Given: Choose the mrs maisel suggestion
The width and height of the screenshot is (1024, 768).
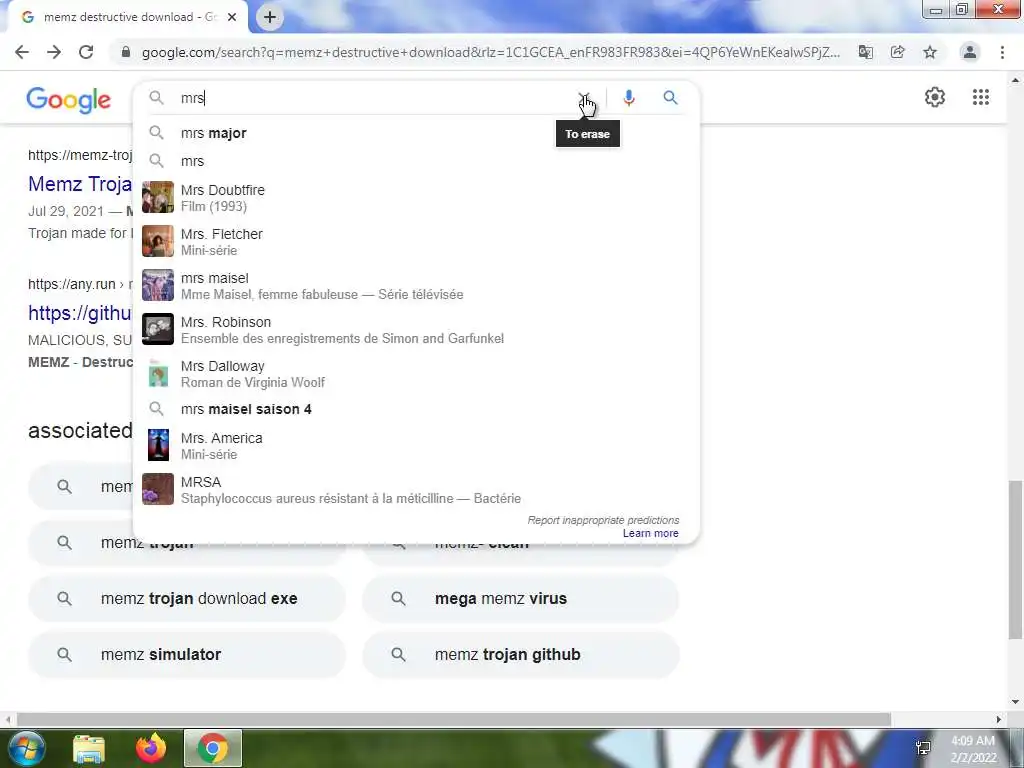Looking at the screenshot, I should pos(416,285).
